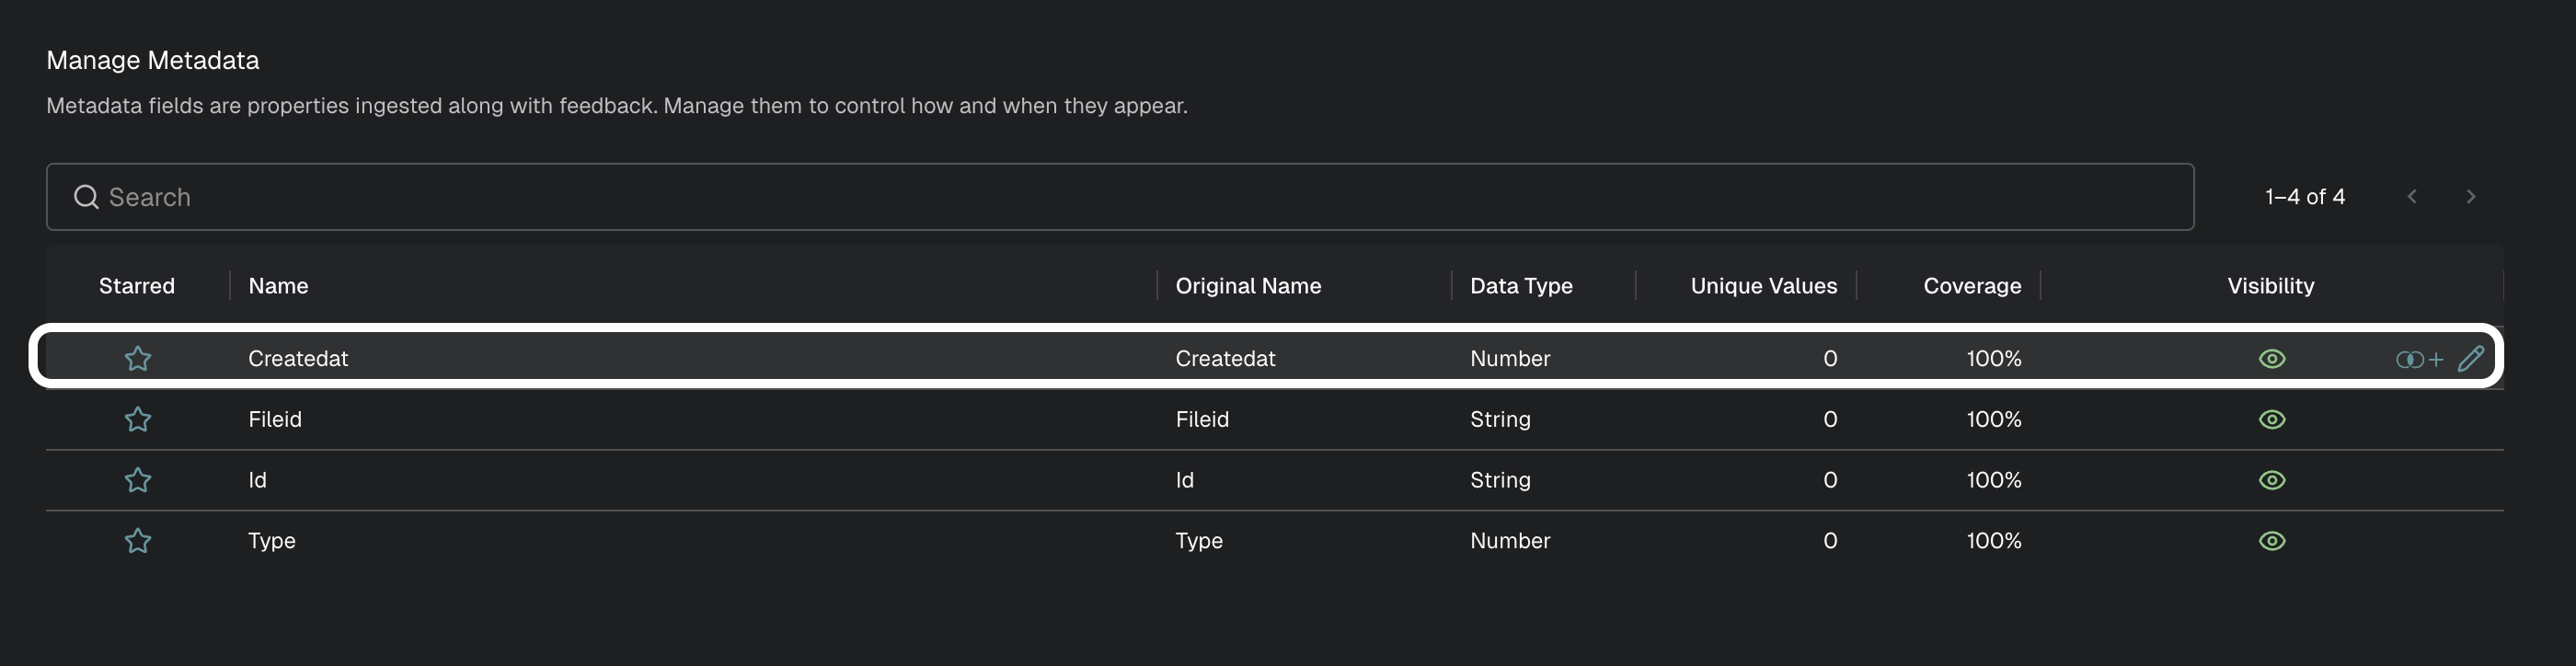The height and width of the screenshot is (666, 2576).
Task: Toggle visibility of the Fileid field
Action: pos(2272,419)
